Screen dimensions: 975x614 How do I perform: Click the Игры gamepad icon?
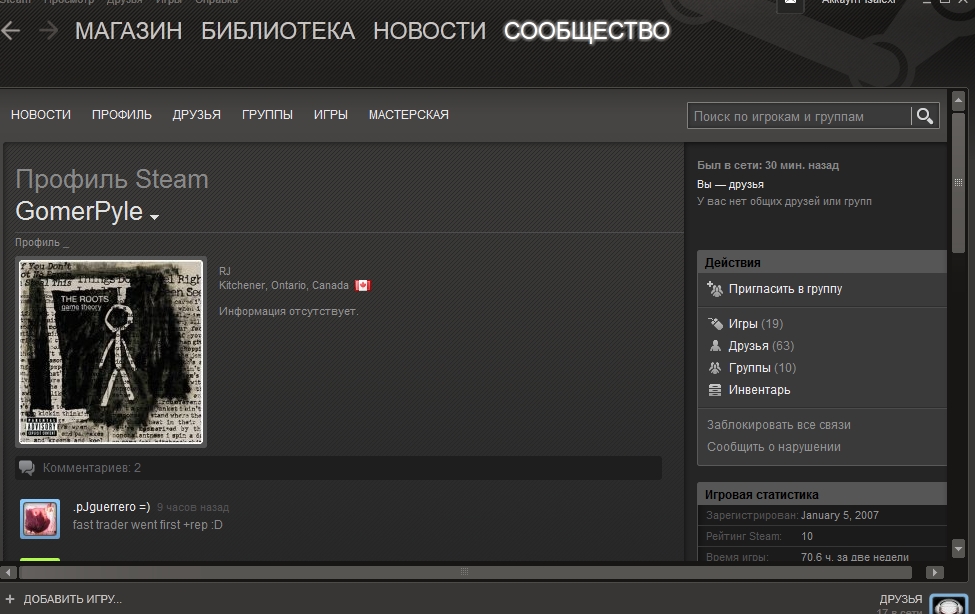[715, 324]
